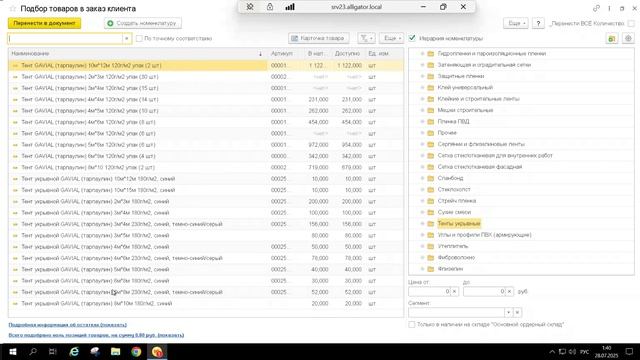Expand the Утеплитель folder

[422, 247]
